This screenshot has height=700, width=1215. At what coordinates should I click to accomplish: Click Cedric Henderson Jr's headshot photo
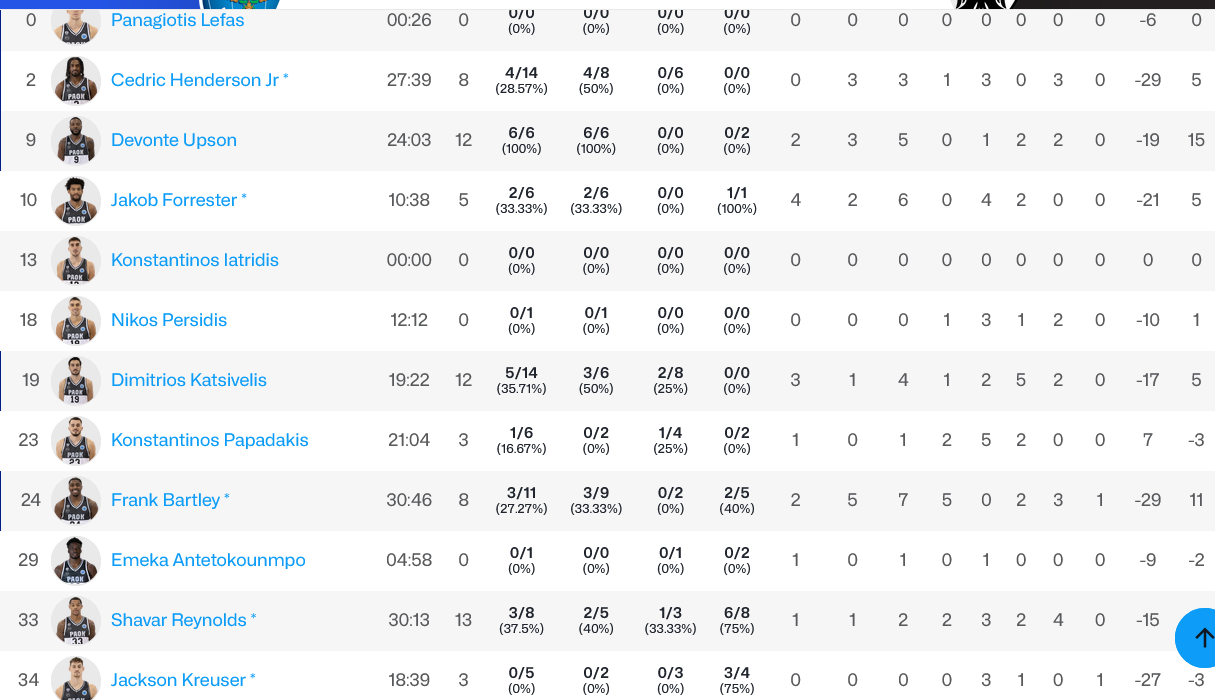[76, 80]
